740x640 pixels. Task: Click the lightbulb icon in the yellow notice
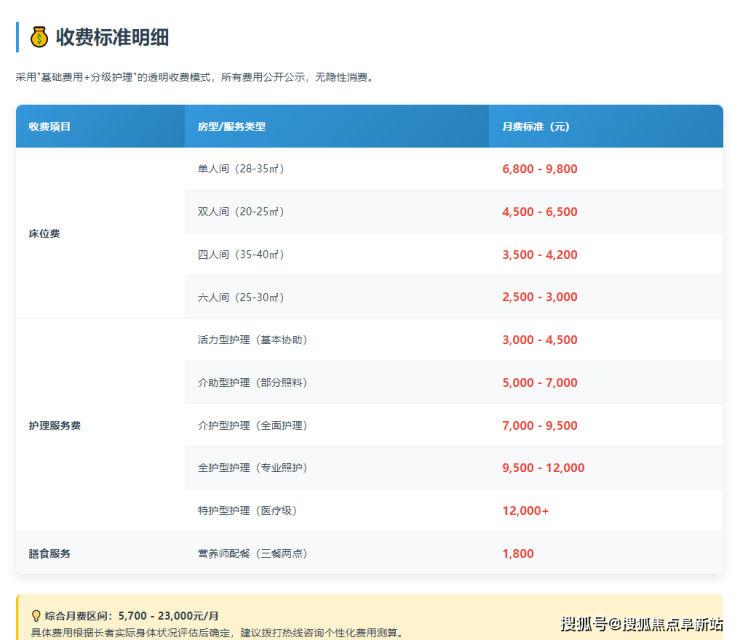36,616
